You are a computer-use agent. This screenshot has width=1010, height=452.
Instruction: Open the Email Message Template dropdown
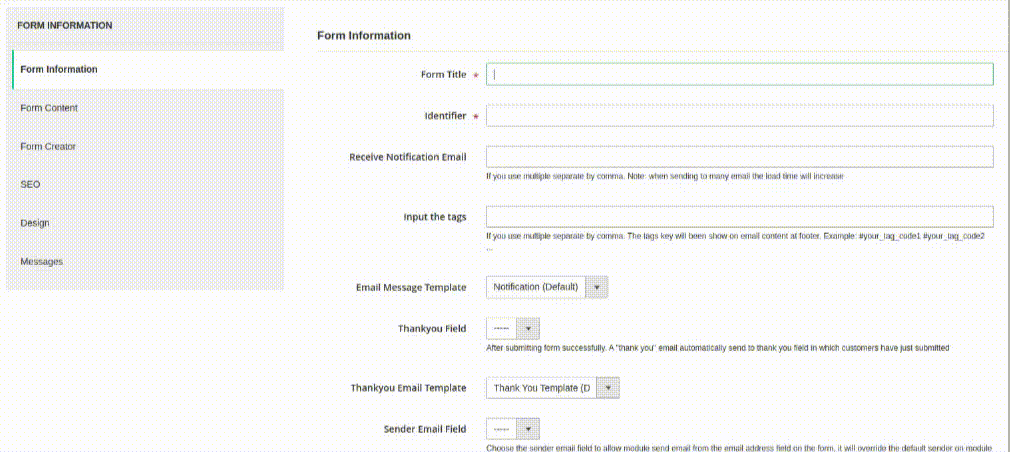[x=547, y=288]
